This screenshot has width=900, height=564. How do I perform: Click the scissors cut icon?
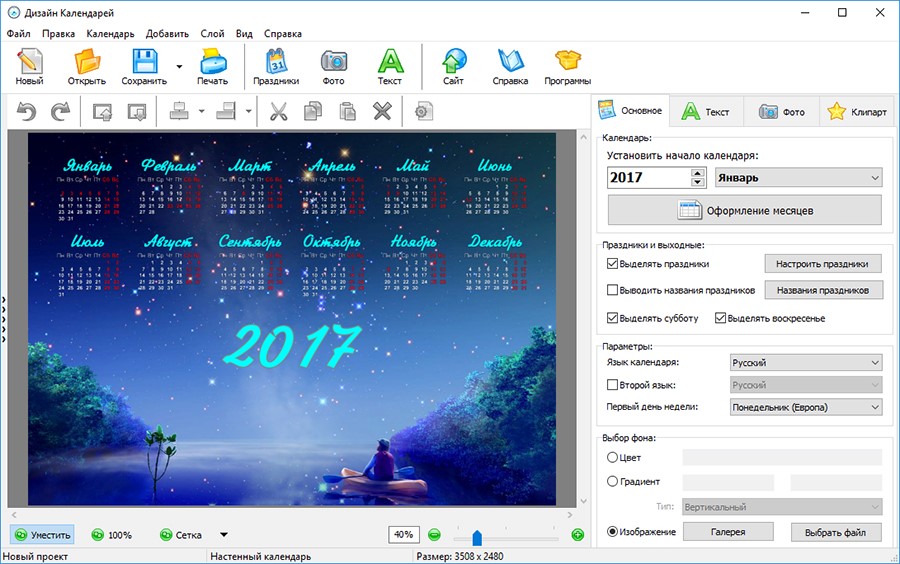click(277, 111)
